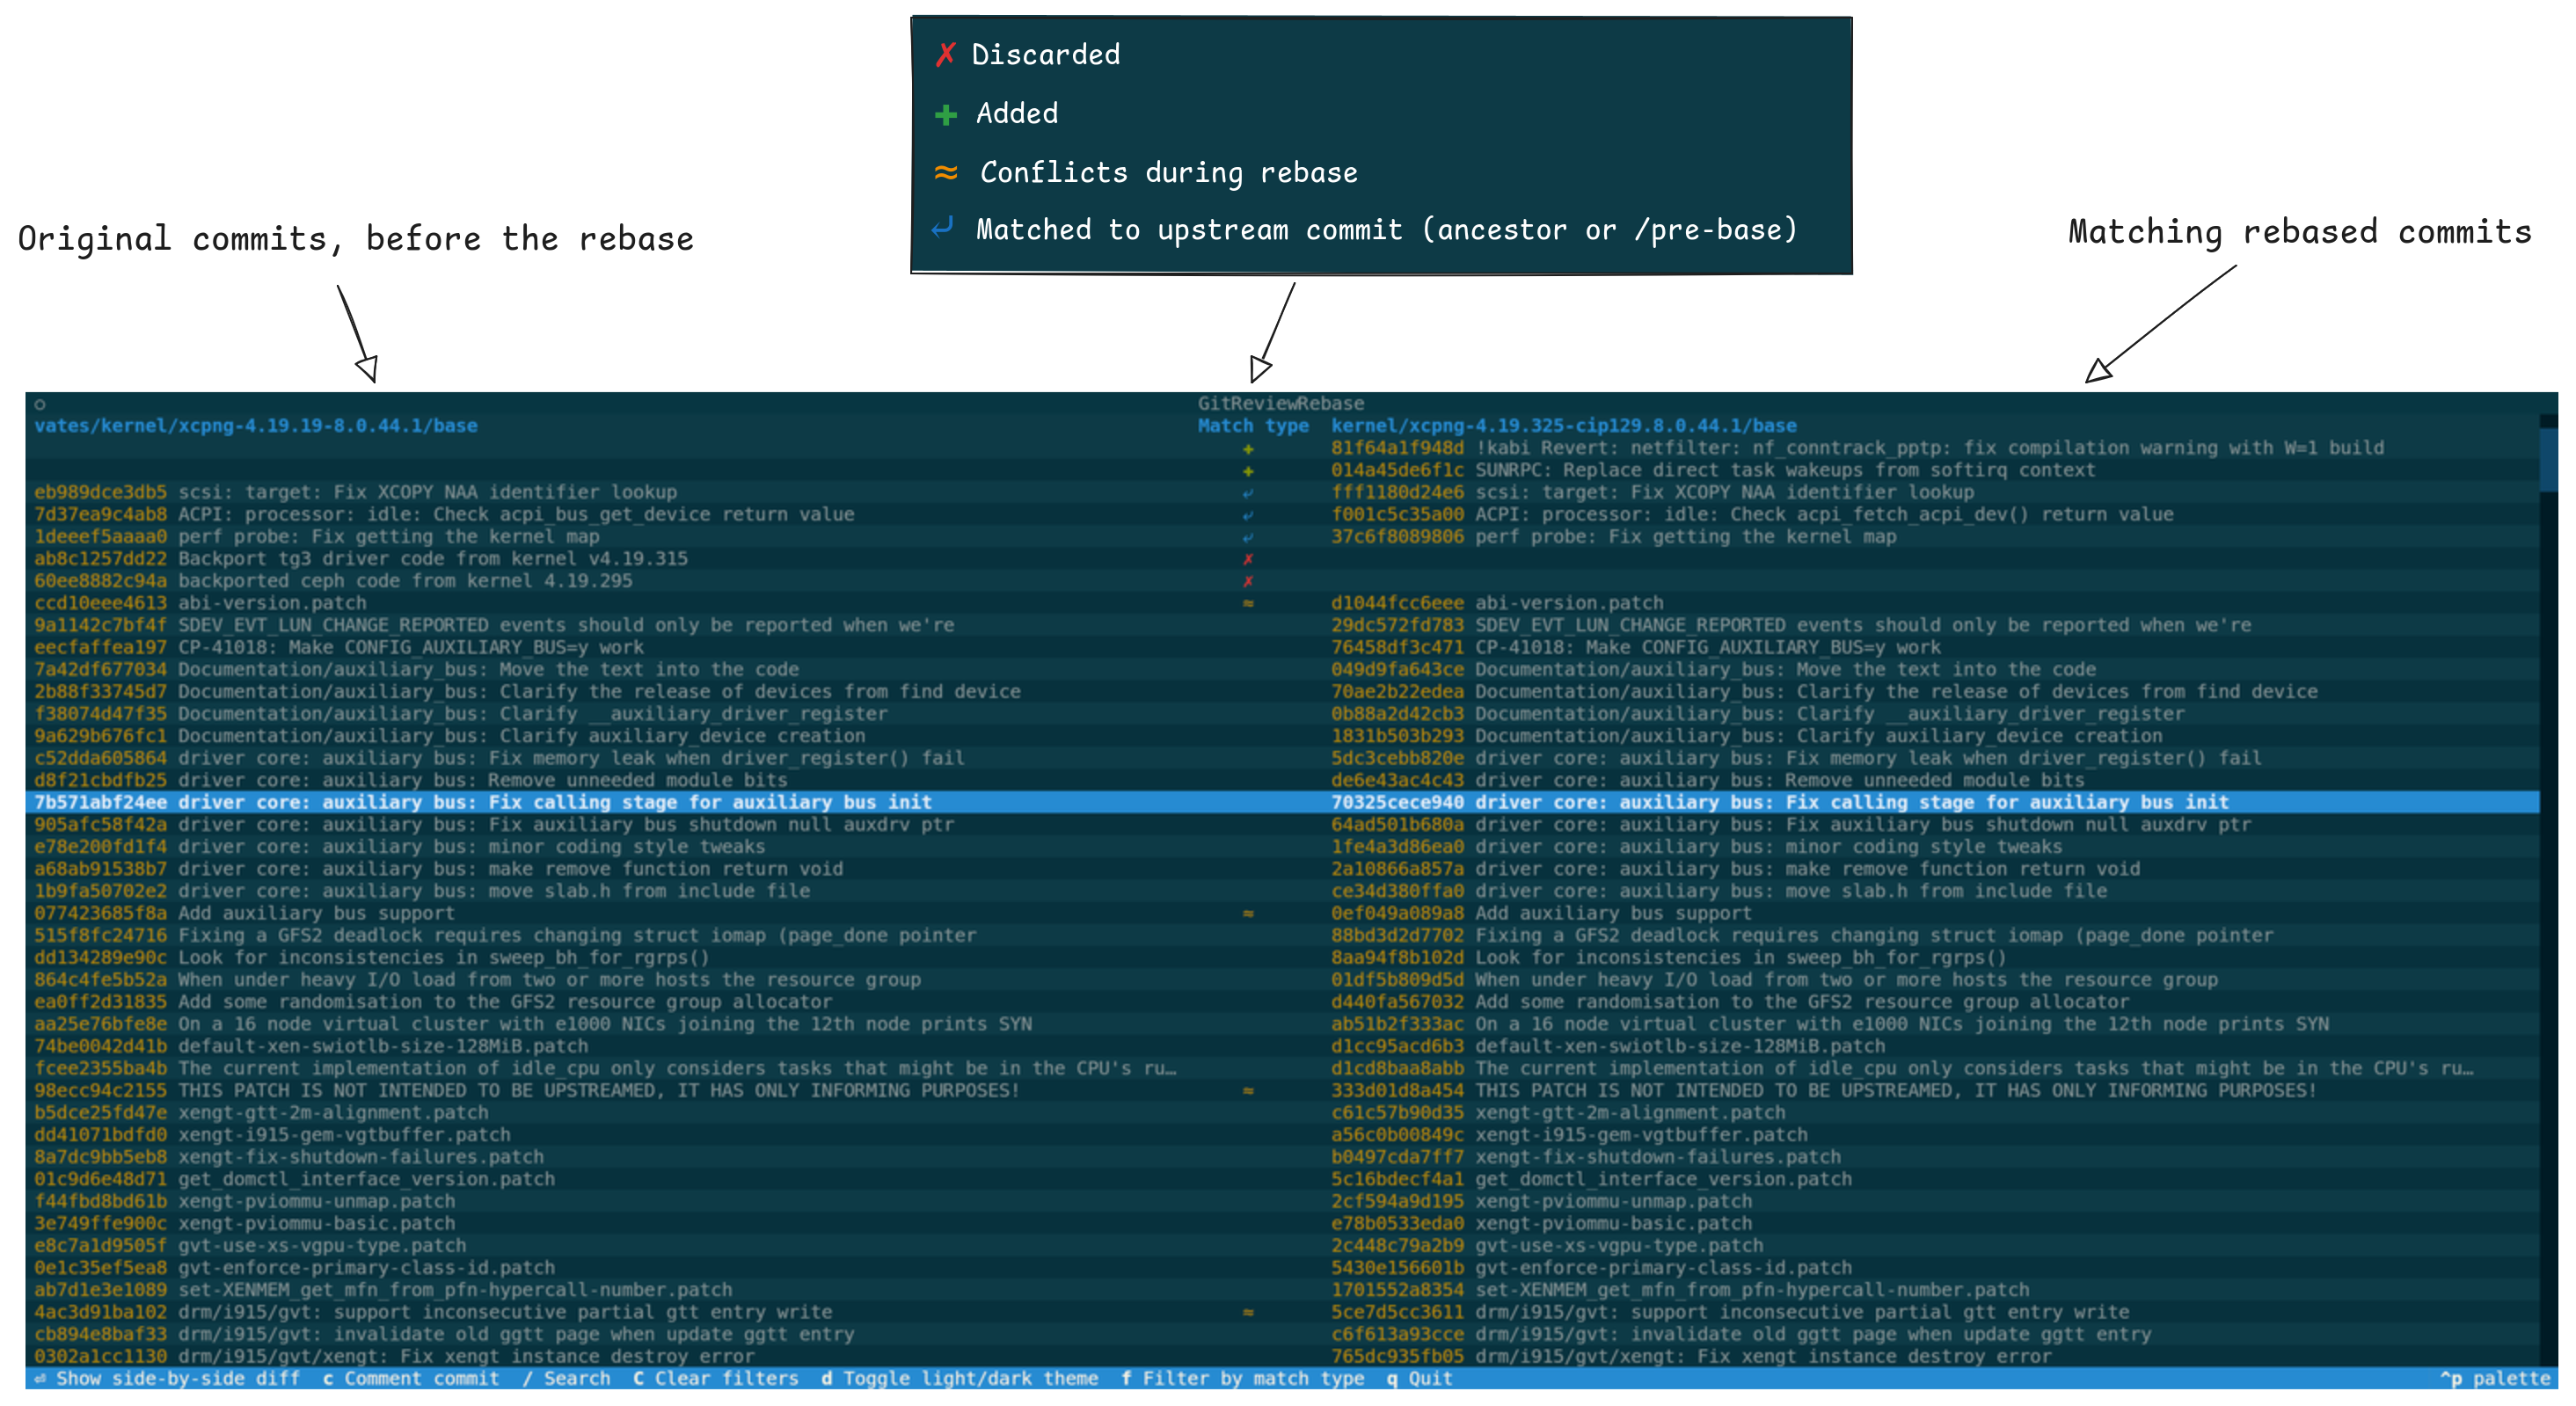Select rebased commit 1701552a8354 set-XENMEM_get_mfn patch
2576x1406 pixels.
[x=1680, y=1290]
